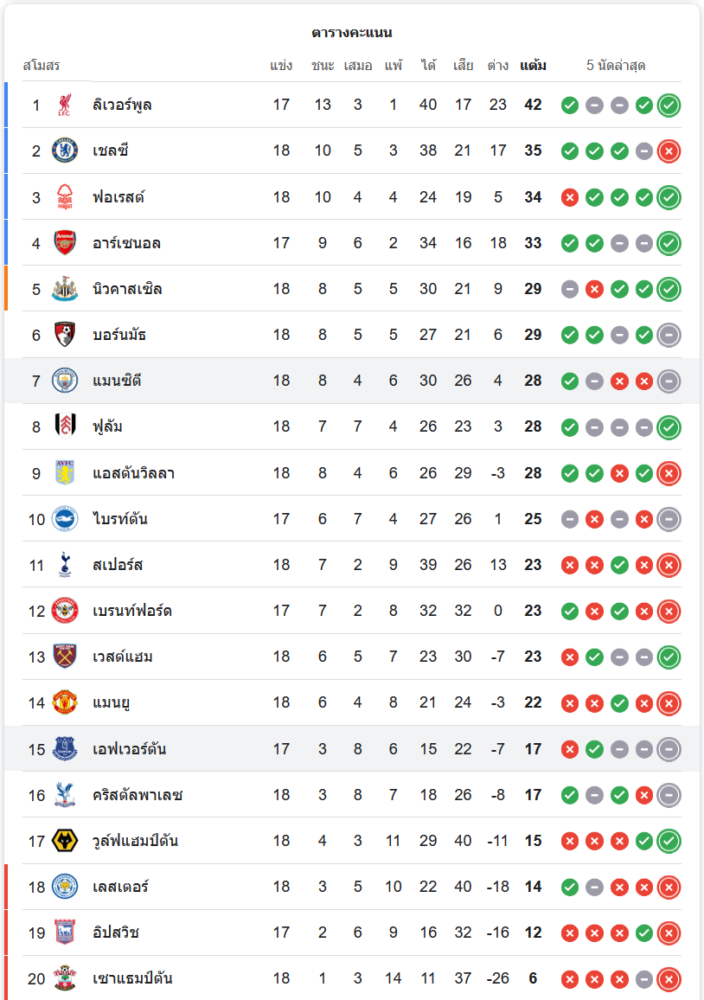The width and height of the screenshot is (704, 1000).
Task: Click the last 5 matches column header
Action: coord(616,66)
